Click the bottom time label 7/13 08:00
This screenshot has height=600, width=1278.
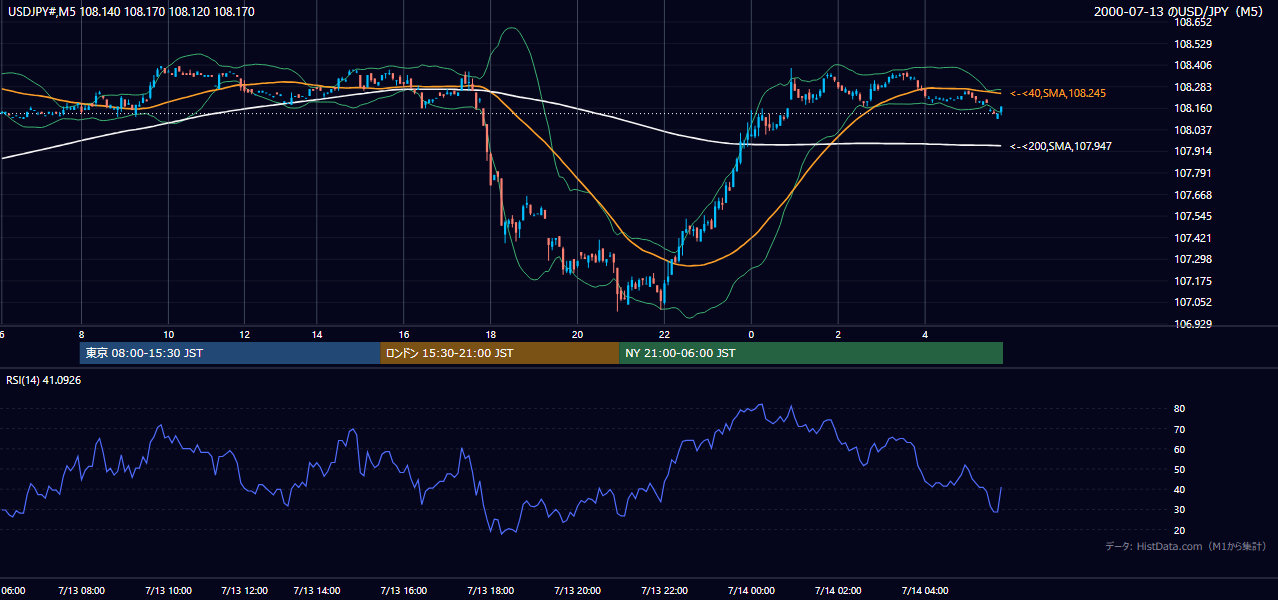[x=81, y=590]
